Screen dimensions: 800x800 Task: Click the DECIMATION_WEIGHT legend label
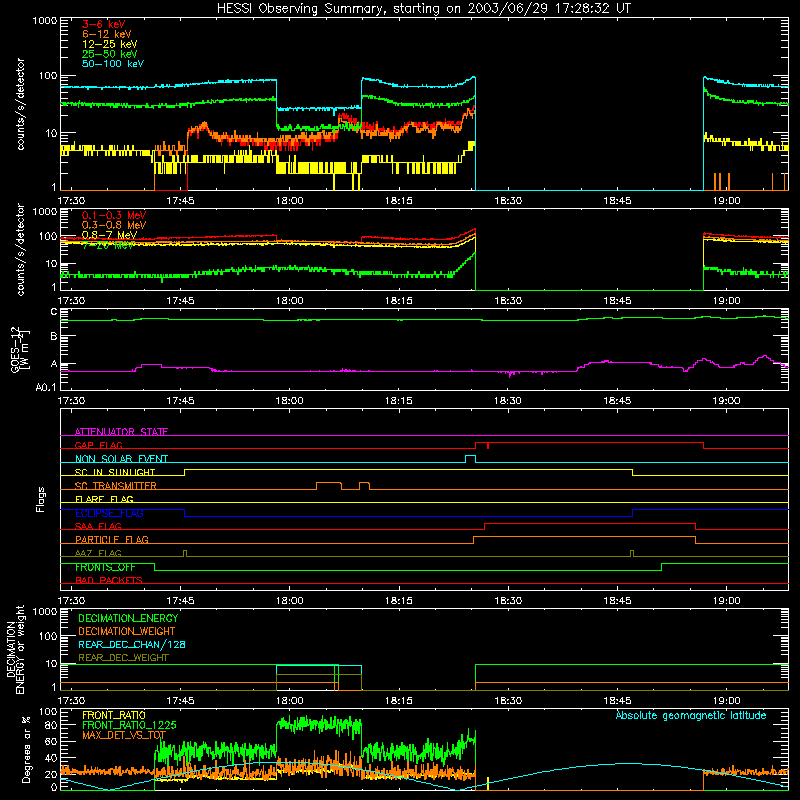click(127, 632)
